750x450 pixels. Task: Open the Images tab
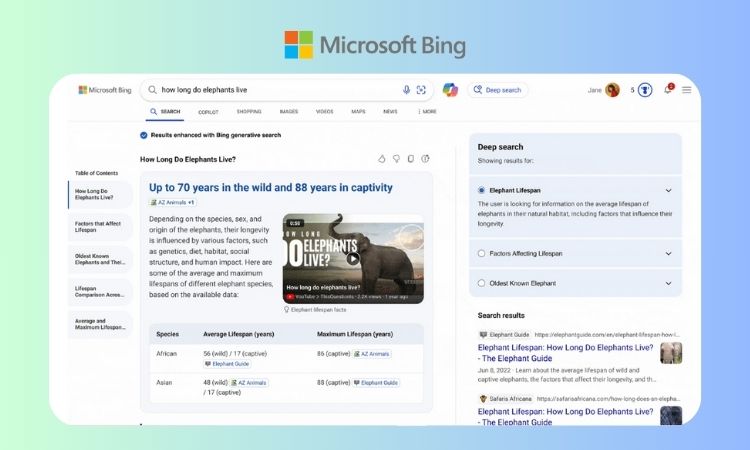click(288, 111)
